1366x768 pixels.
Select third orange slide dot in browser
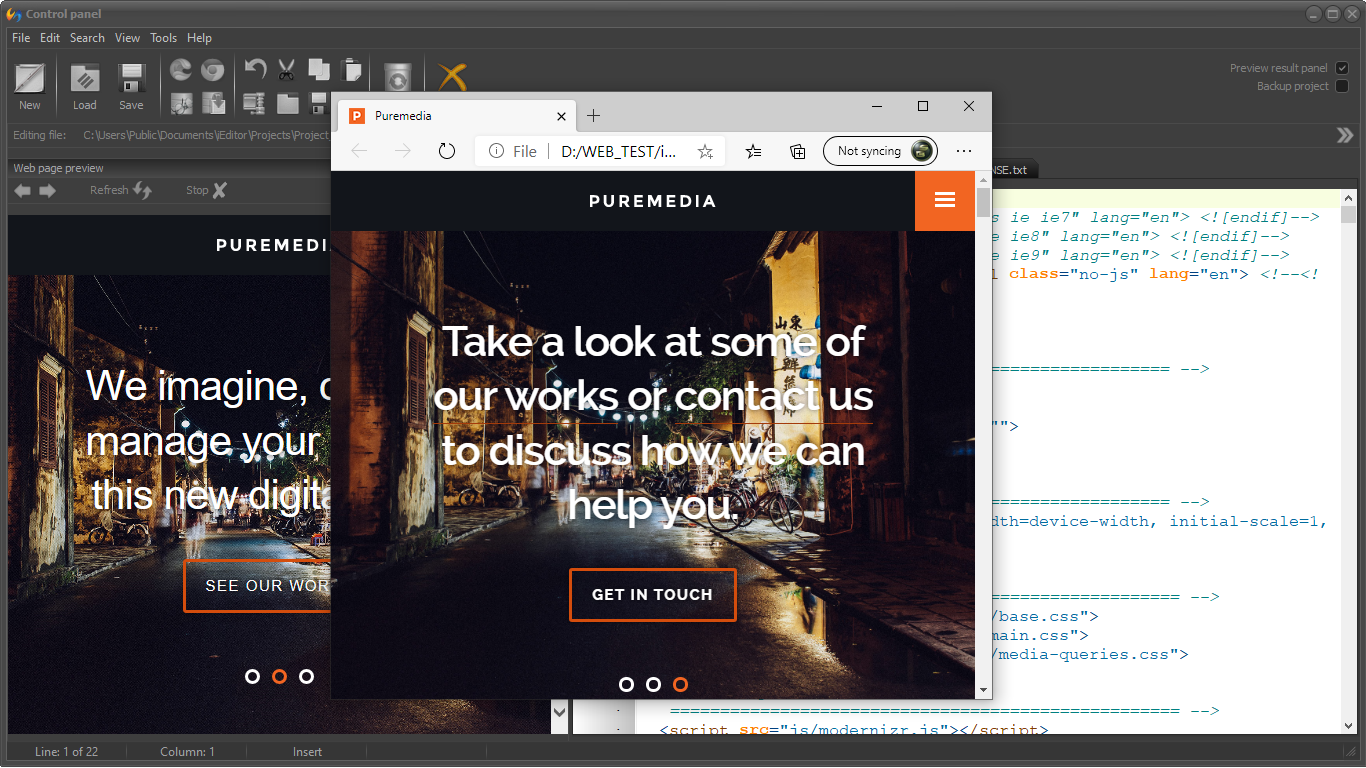pos(680,685)
